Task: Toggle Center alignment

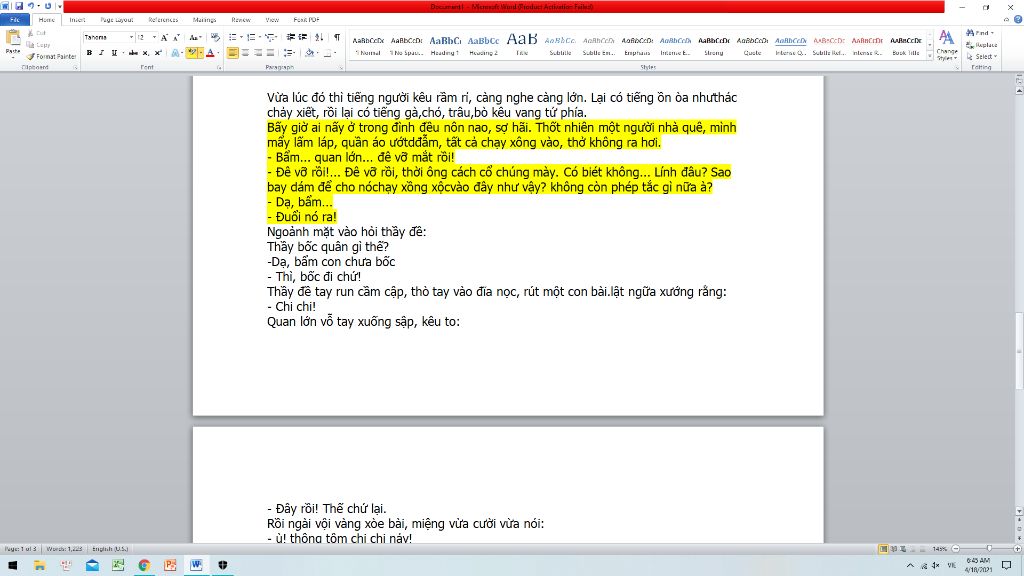Action: coord(246,53)
